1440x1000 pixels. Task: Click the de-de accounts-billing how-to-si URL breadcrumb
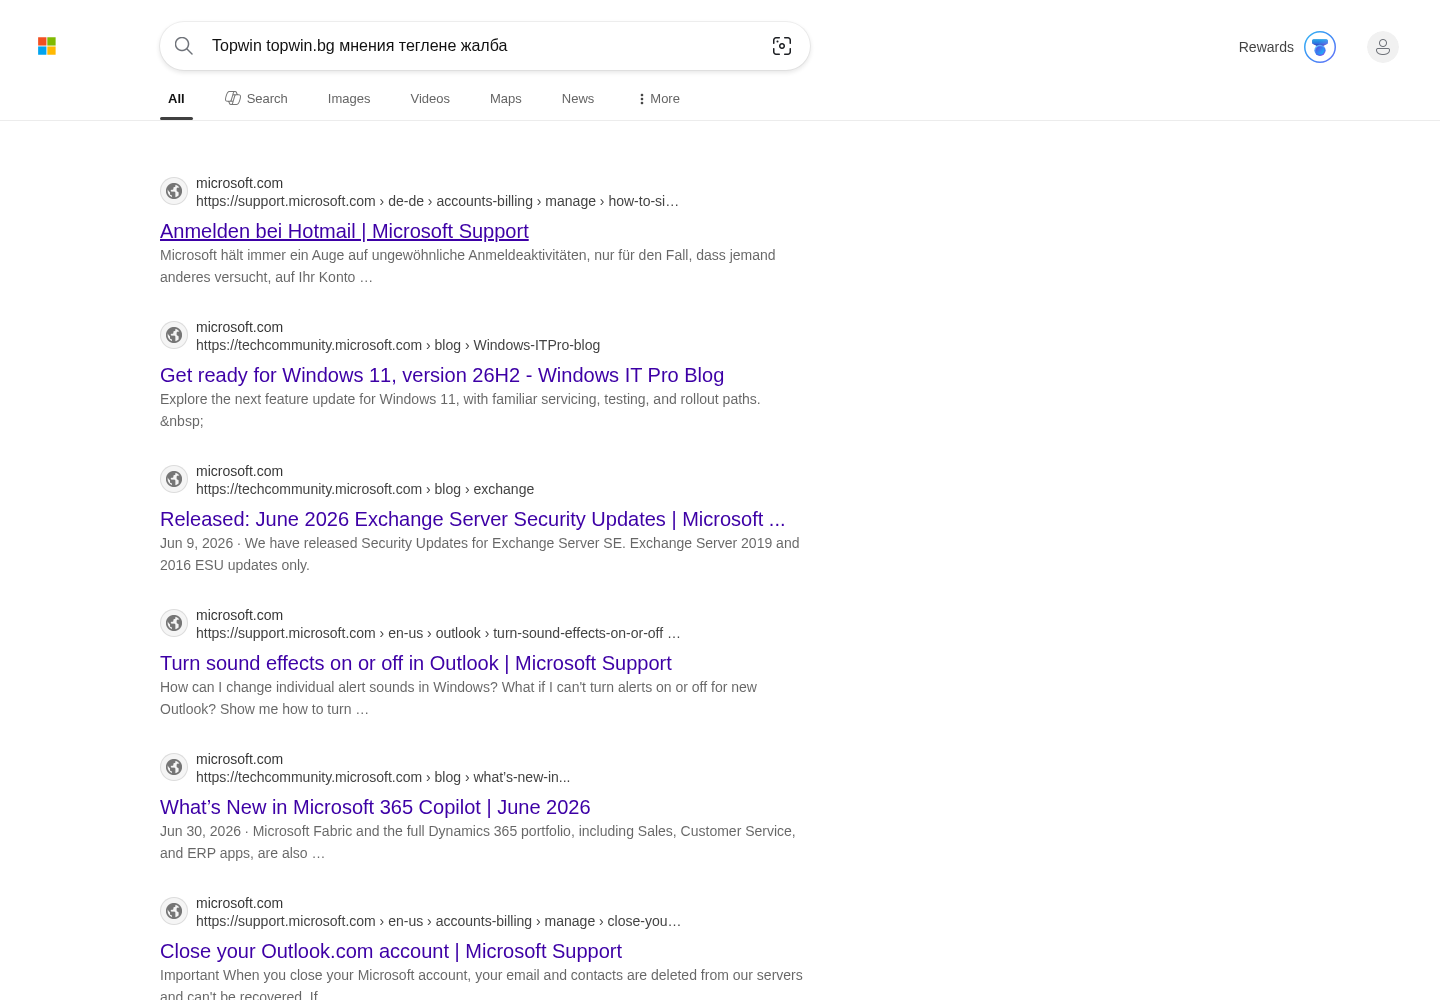(x=437, y=201)
